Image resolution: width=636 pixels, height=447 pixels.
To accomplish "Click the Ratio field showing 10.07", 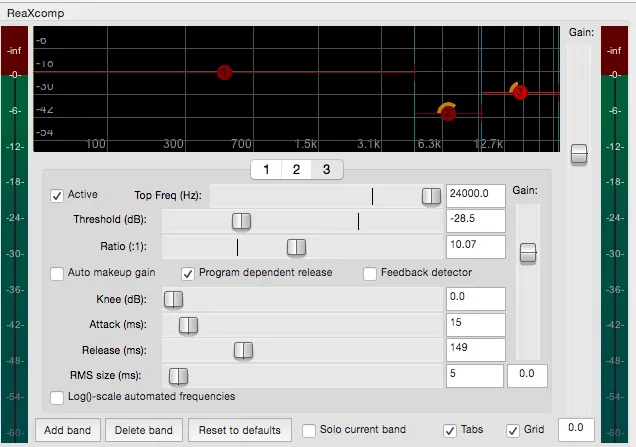I will (476, 247).
